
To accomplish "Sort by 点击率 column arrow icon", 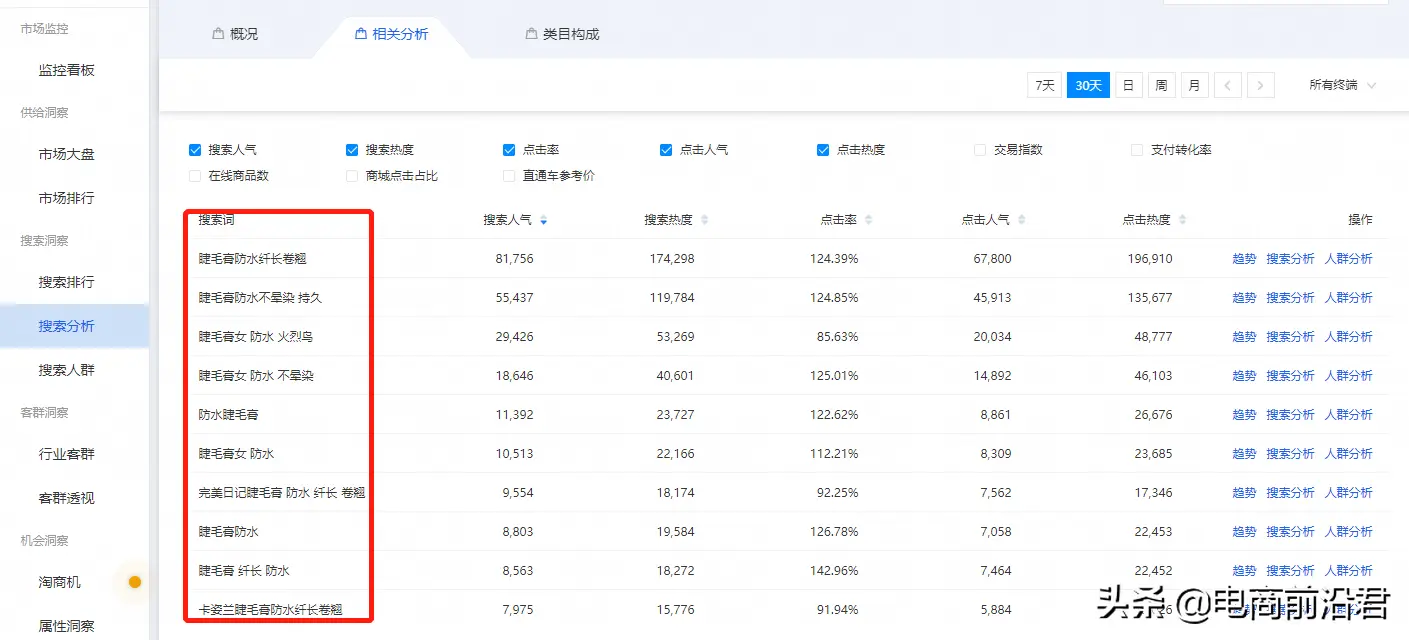I will coord(868,220).
